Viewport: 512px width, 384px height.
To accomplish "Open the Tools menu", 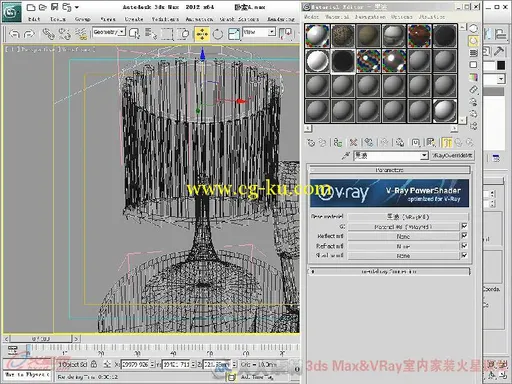I will click(x=58, y=19).
